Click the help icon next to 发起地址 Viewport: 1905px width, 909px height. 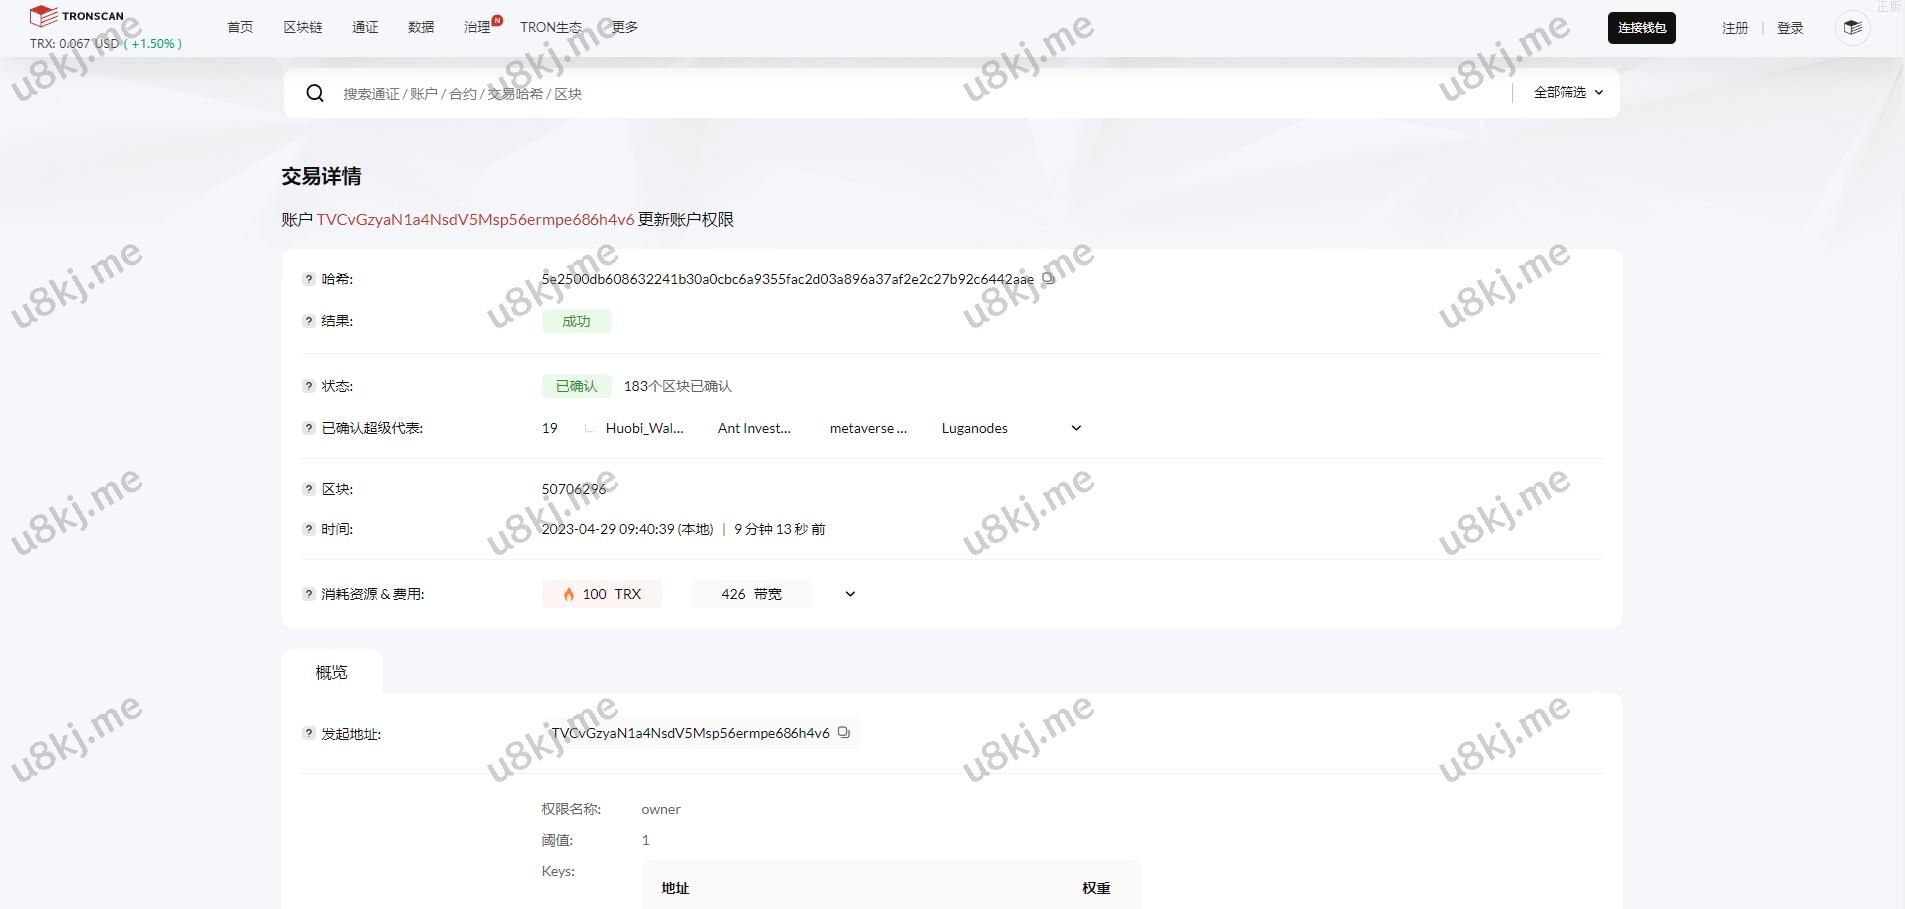[307, 733]
